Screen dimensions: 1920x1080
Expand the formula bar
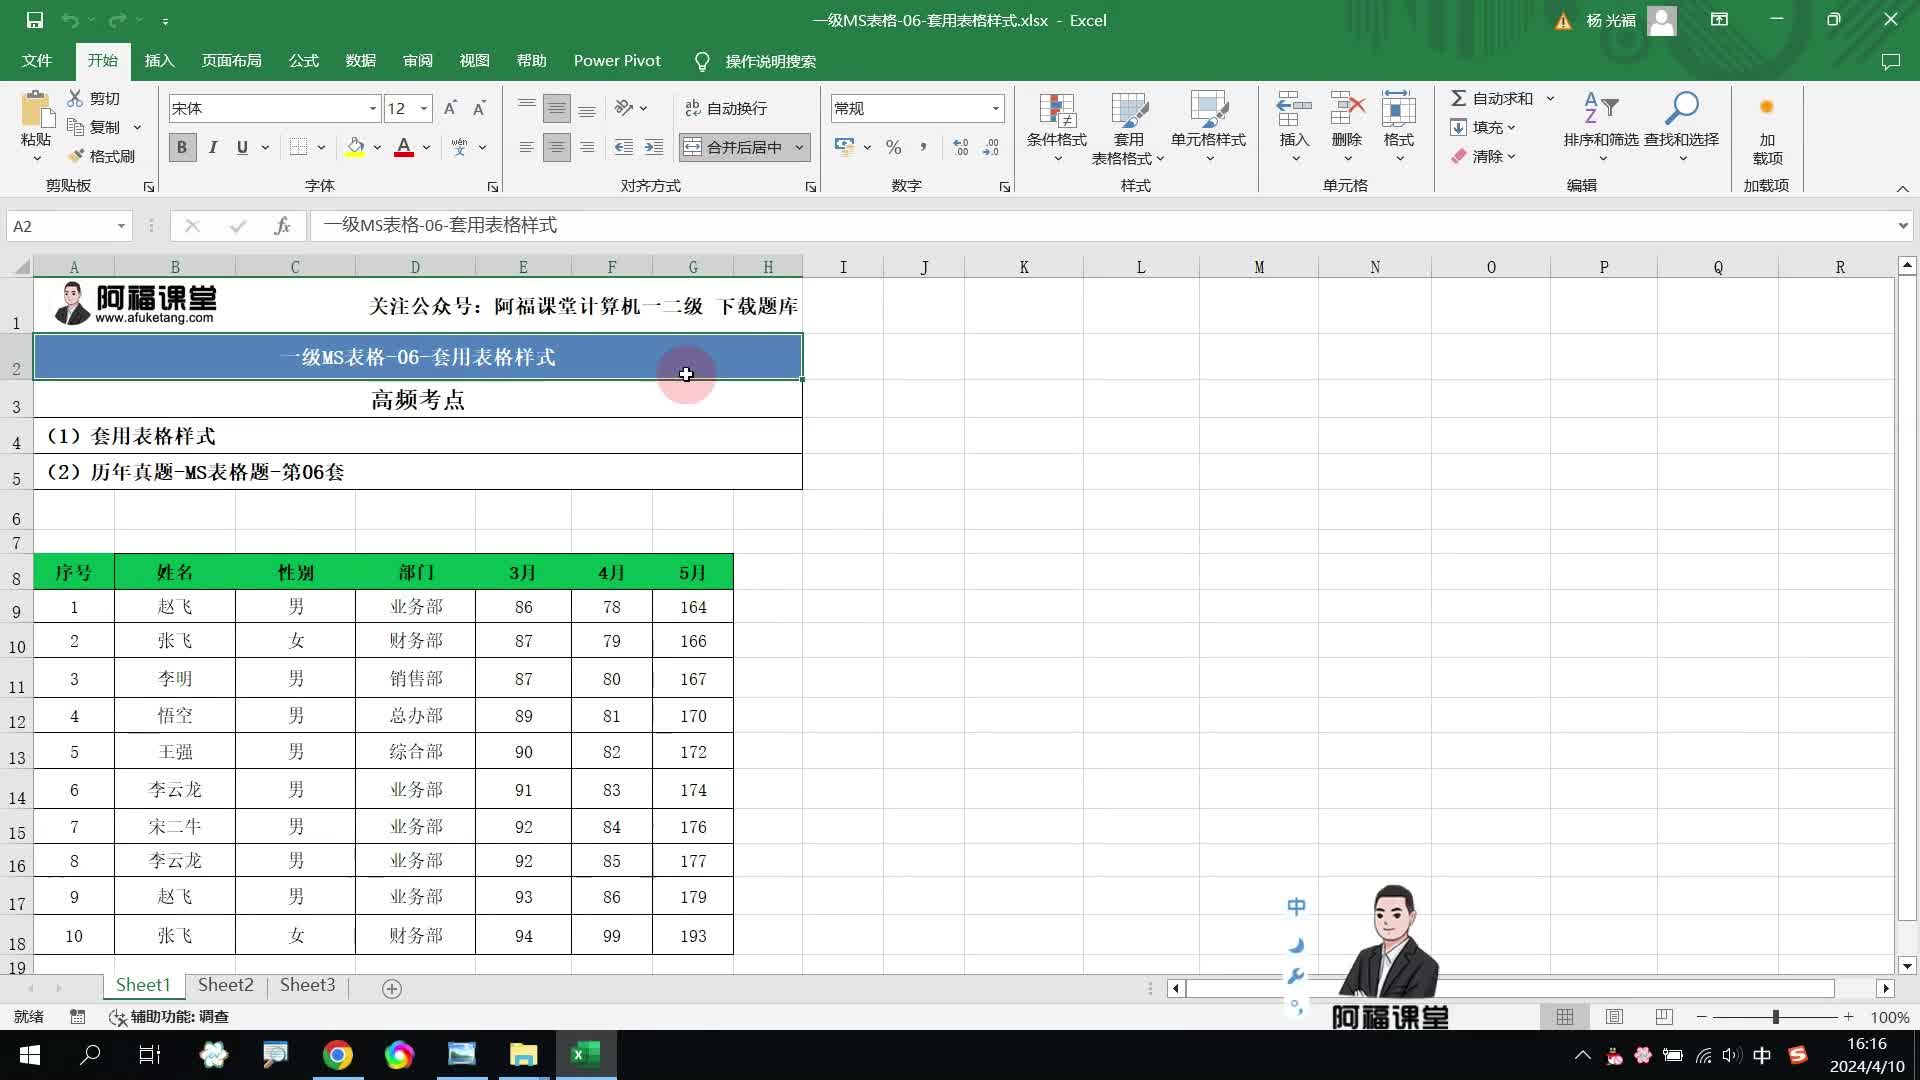(x=1902, y=226)
